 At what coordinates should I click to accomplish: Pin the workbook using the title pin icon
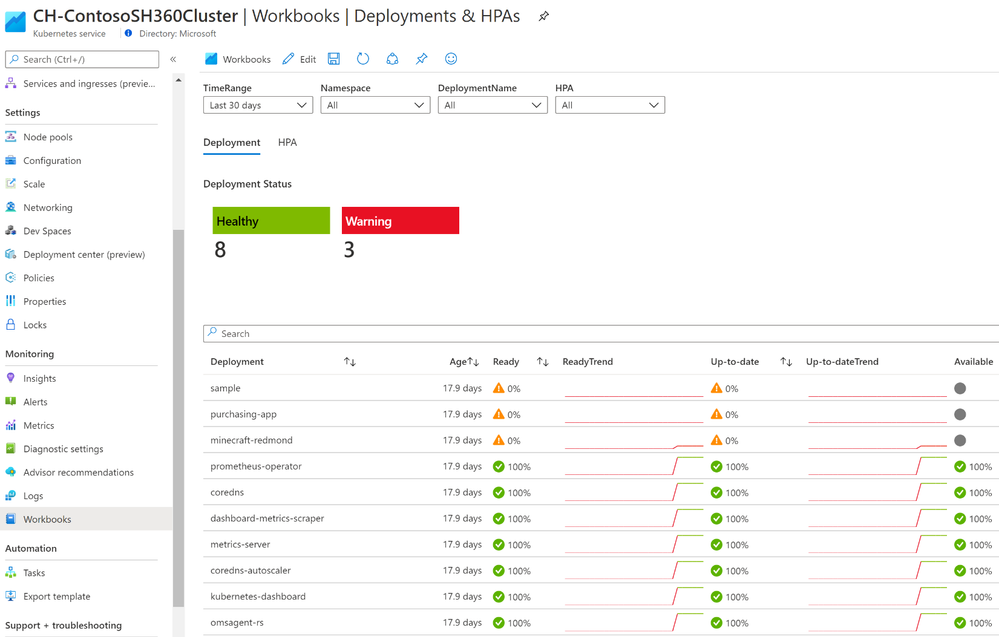[543, 17]
